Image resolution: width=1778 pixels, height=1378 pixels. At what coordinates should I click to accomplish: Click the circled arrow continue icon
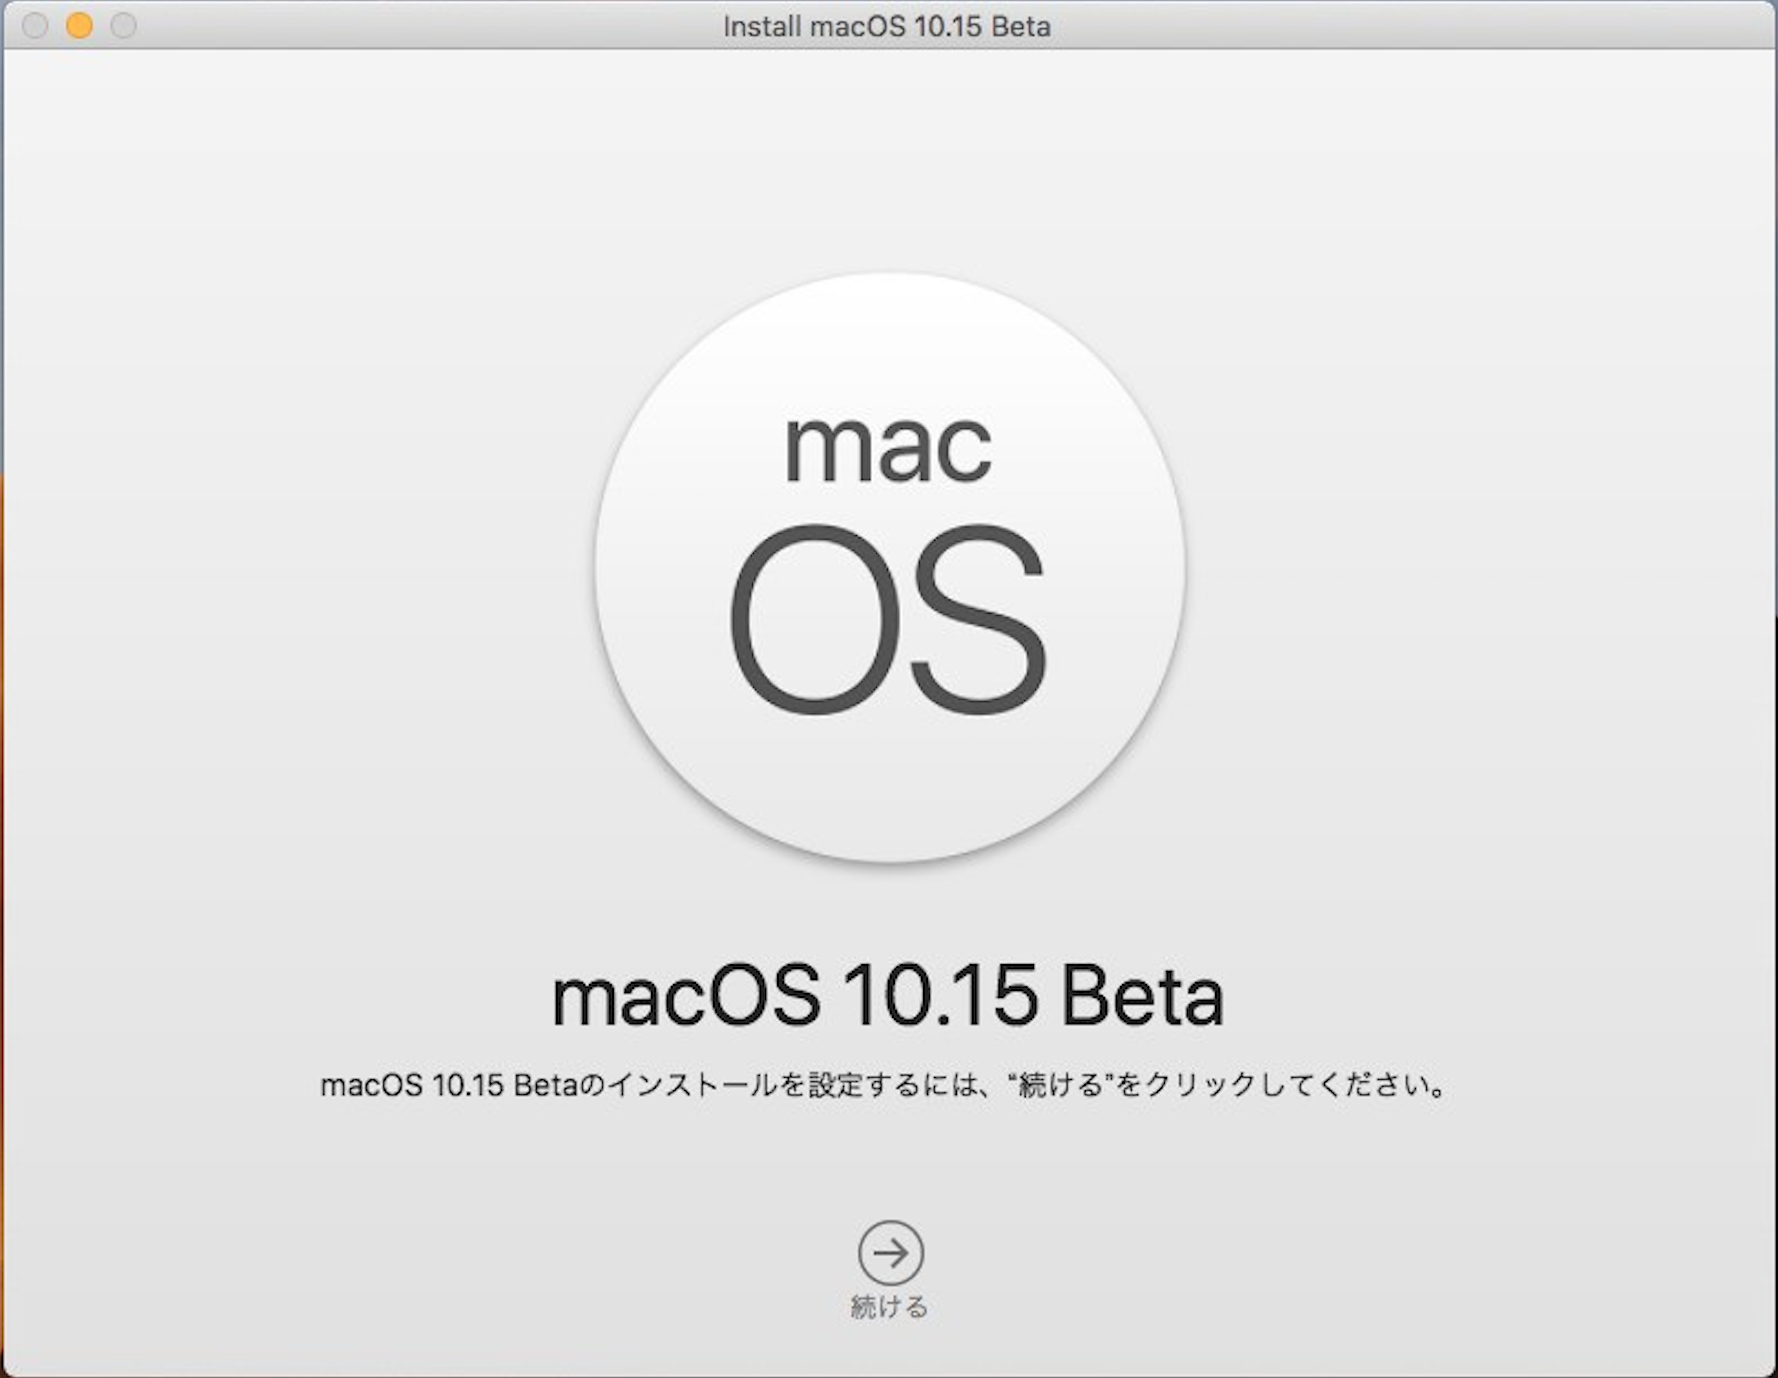click(890, 1253)
